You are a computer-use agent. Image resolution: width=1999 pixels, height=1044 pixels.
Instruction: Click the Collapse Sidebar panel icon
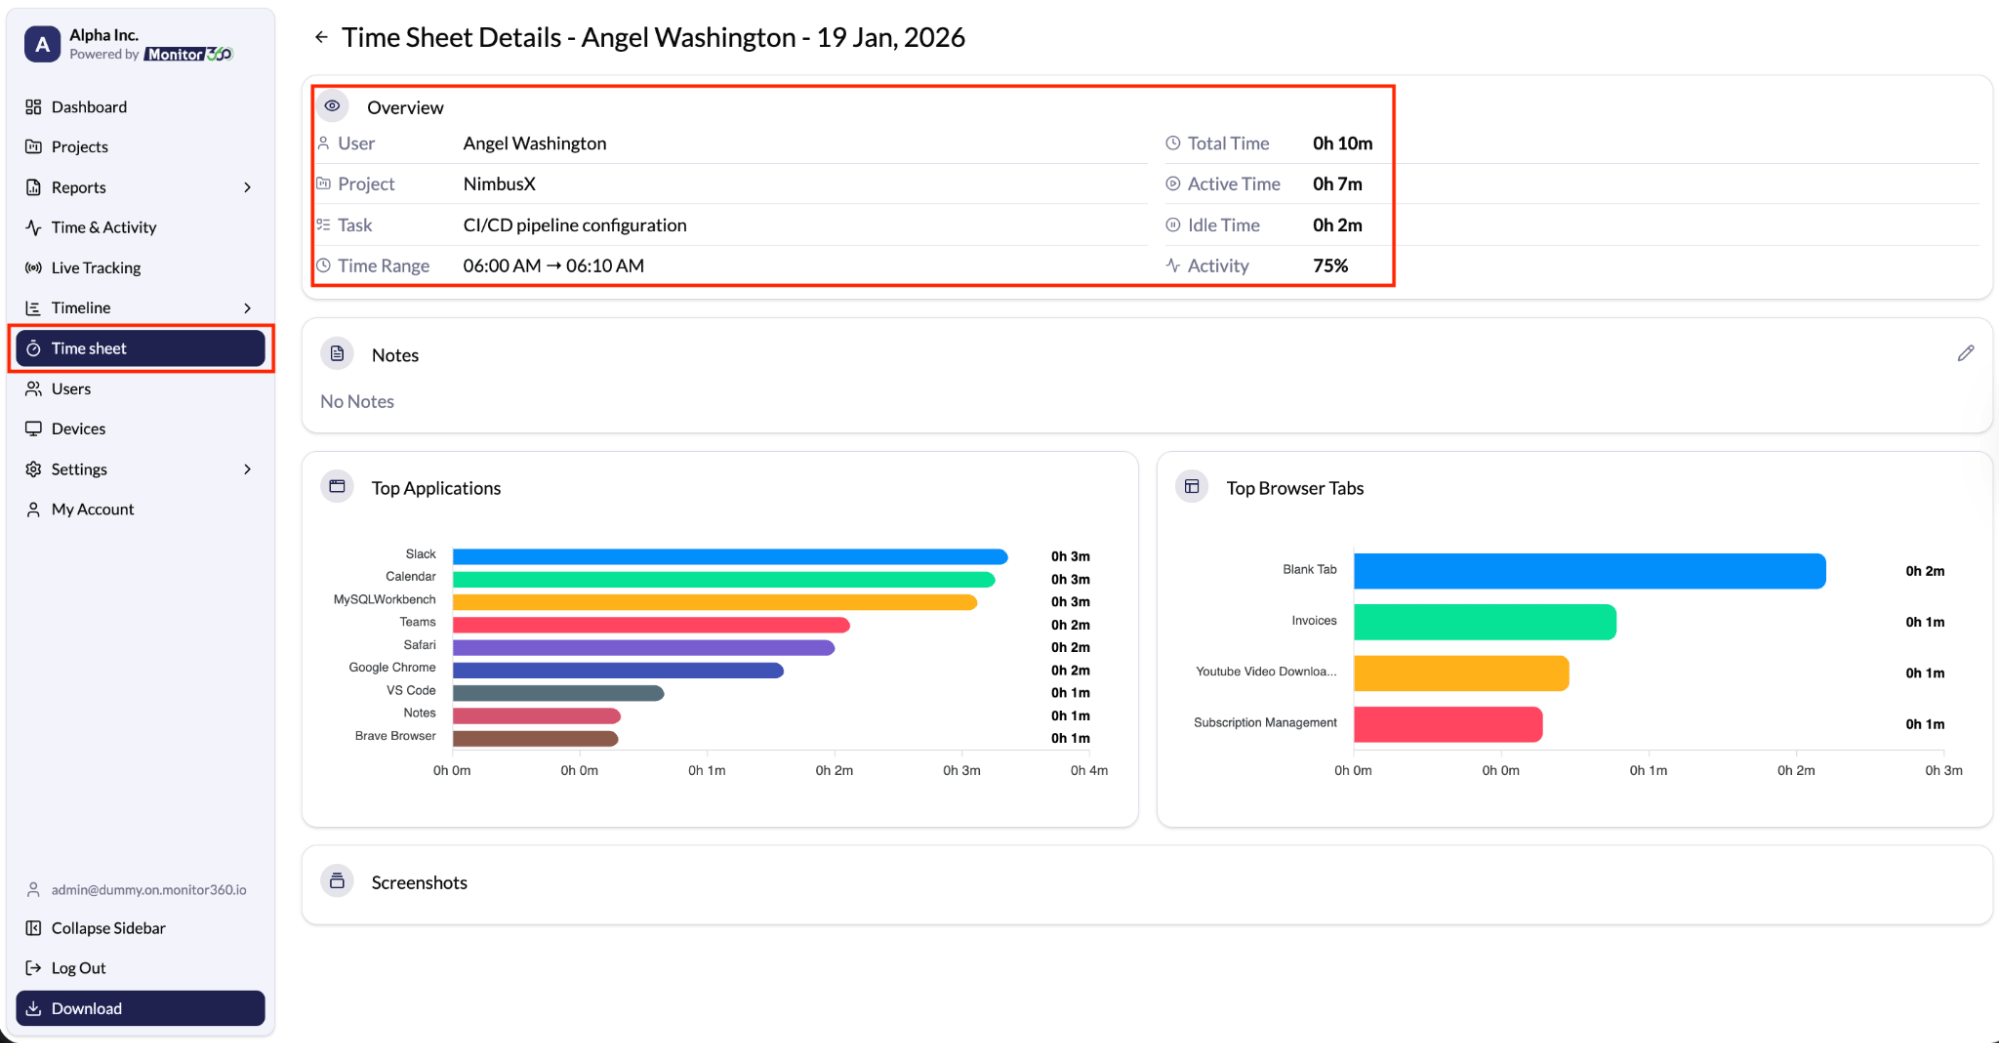pos(33,928)
